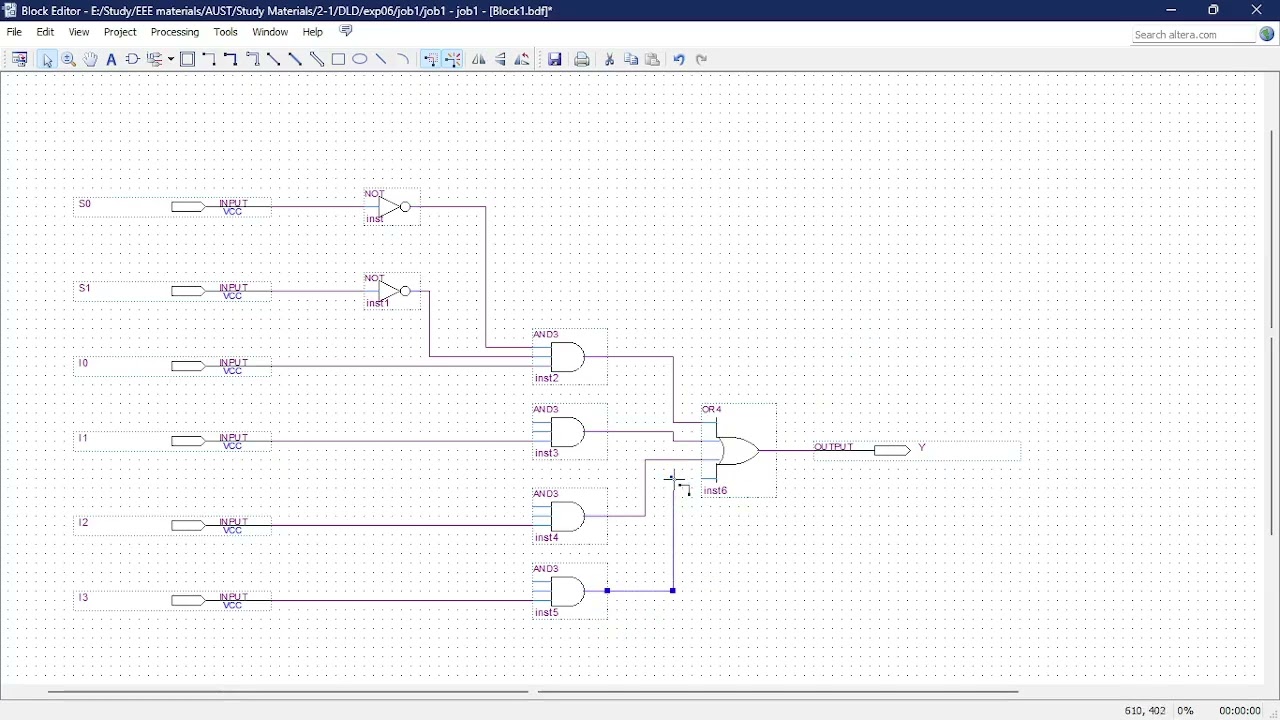Viewport: 1280px width, 720px height.
Task: Select the OR4 gate inst6
Action: click(738, 450)
